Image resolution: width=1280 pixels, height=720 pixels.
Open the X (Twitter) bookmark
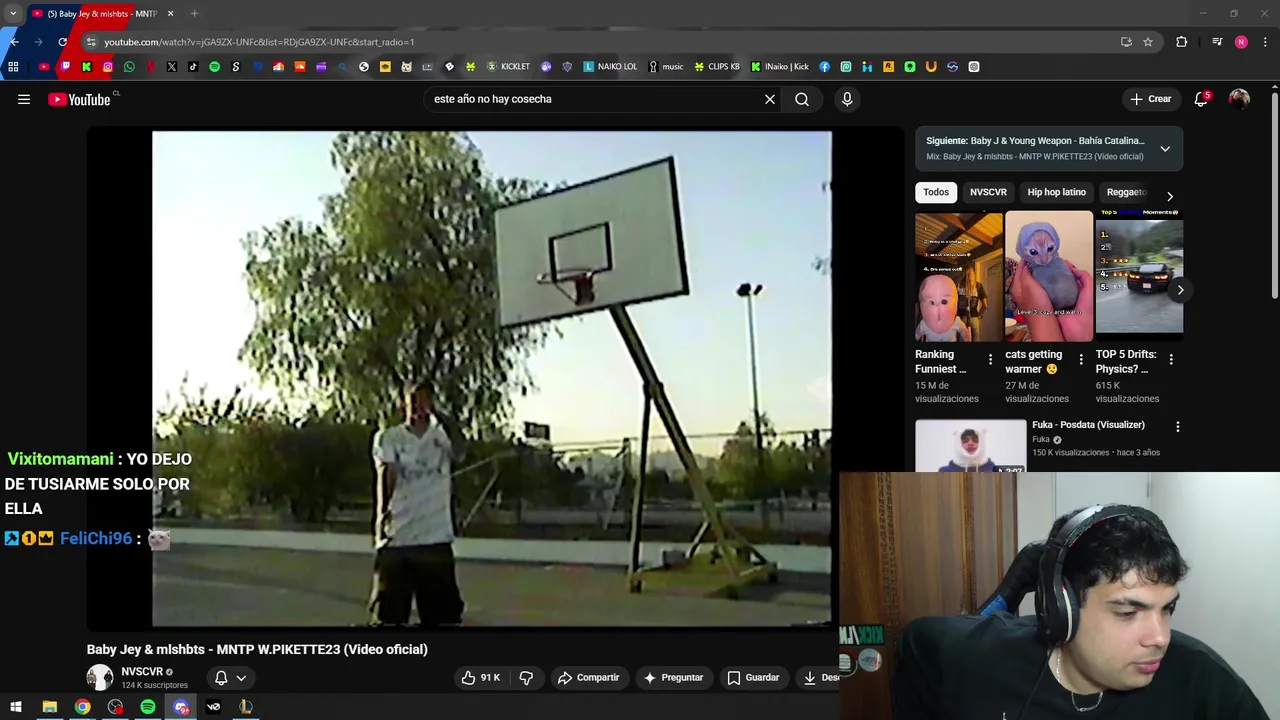(x=172, y=67)
